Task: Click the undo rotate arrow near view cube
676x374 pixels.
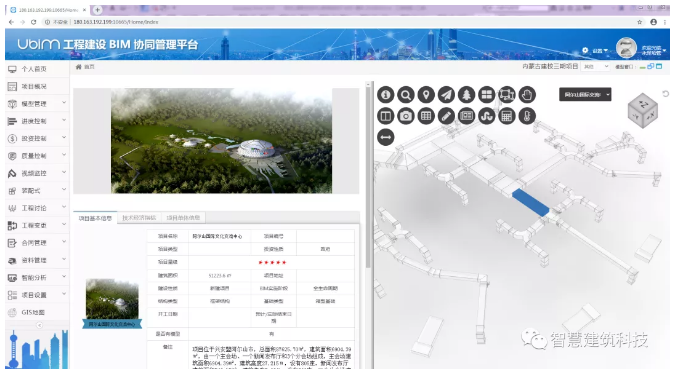Action: point(666,94)
